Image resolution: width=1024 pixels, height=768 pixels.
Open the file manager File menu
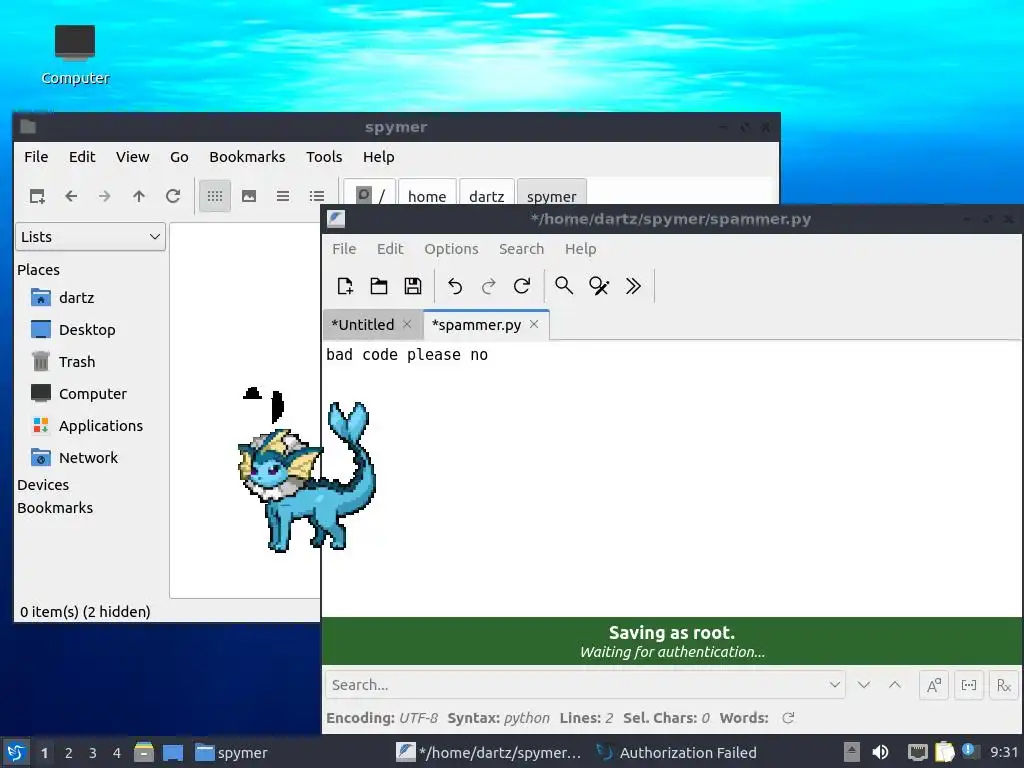coord(36,157)
